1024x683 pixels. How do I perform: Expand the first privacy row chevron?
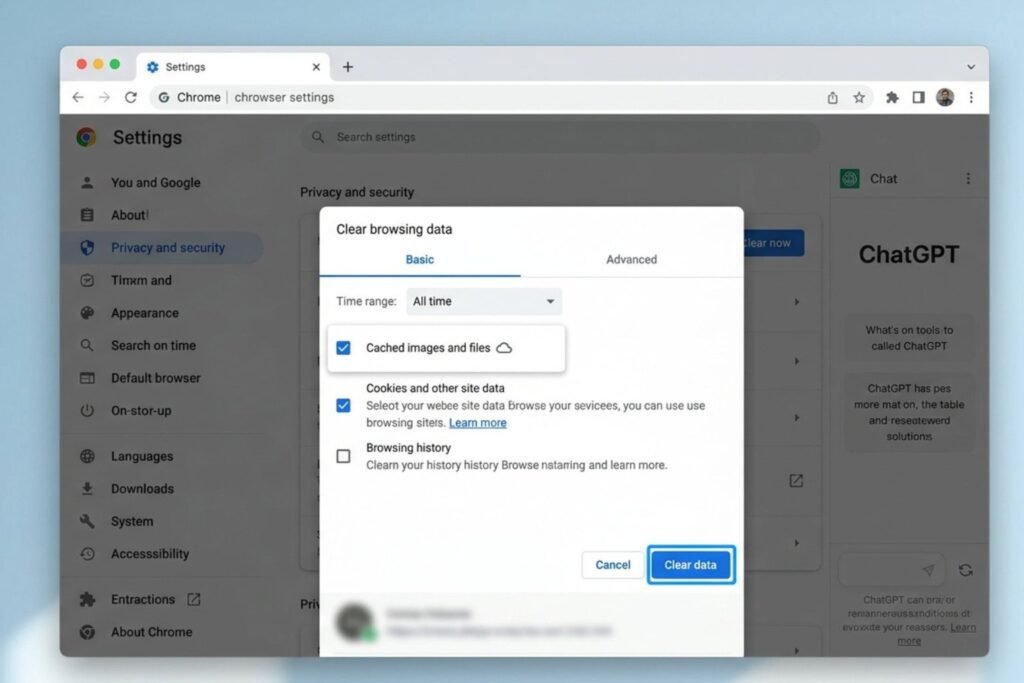coord(797,302)
